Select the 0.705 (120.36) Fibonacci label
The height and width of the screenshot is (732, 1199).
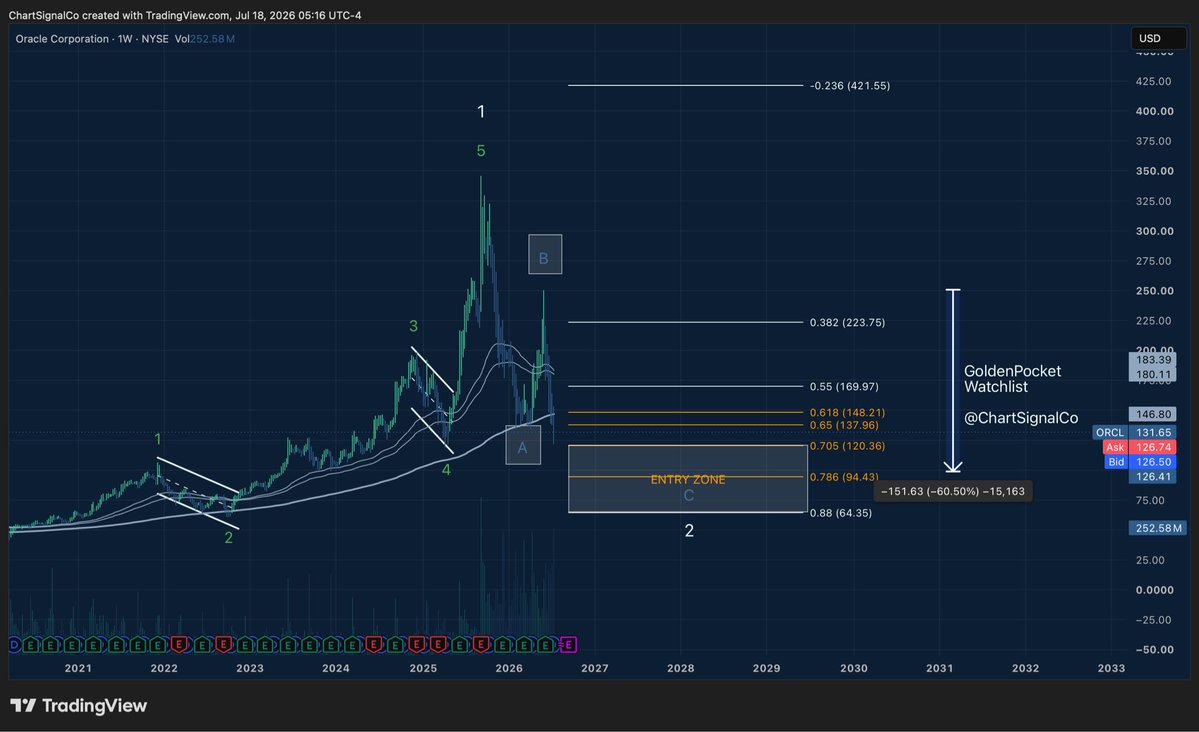847,446
